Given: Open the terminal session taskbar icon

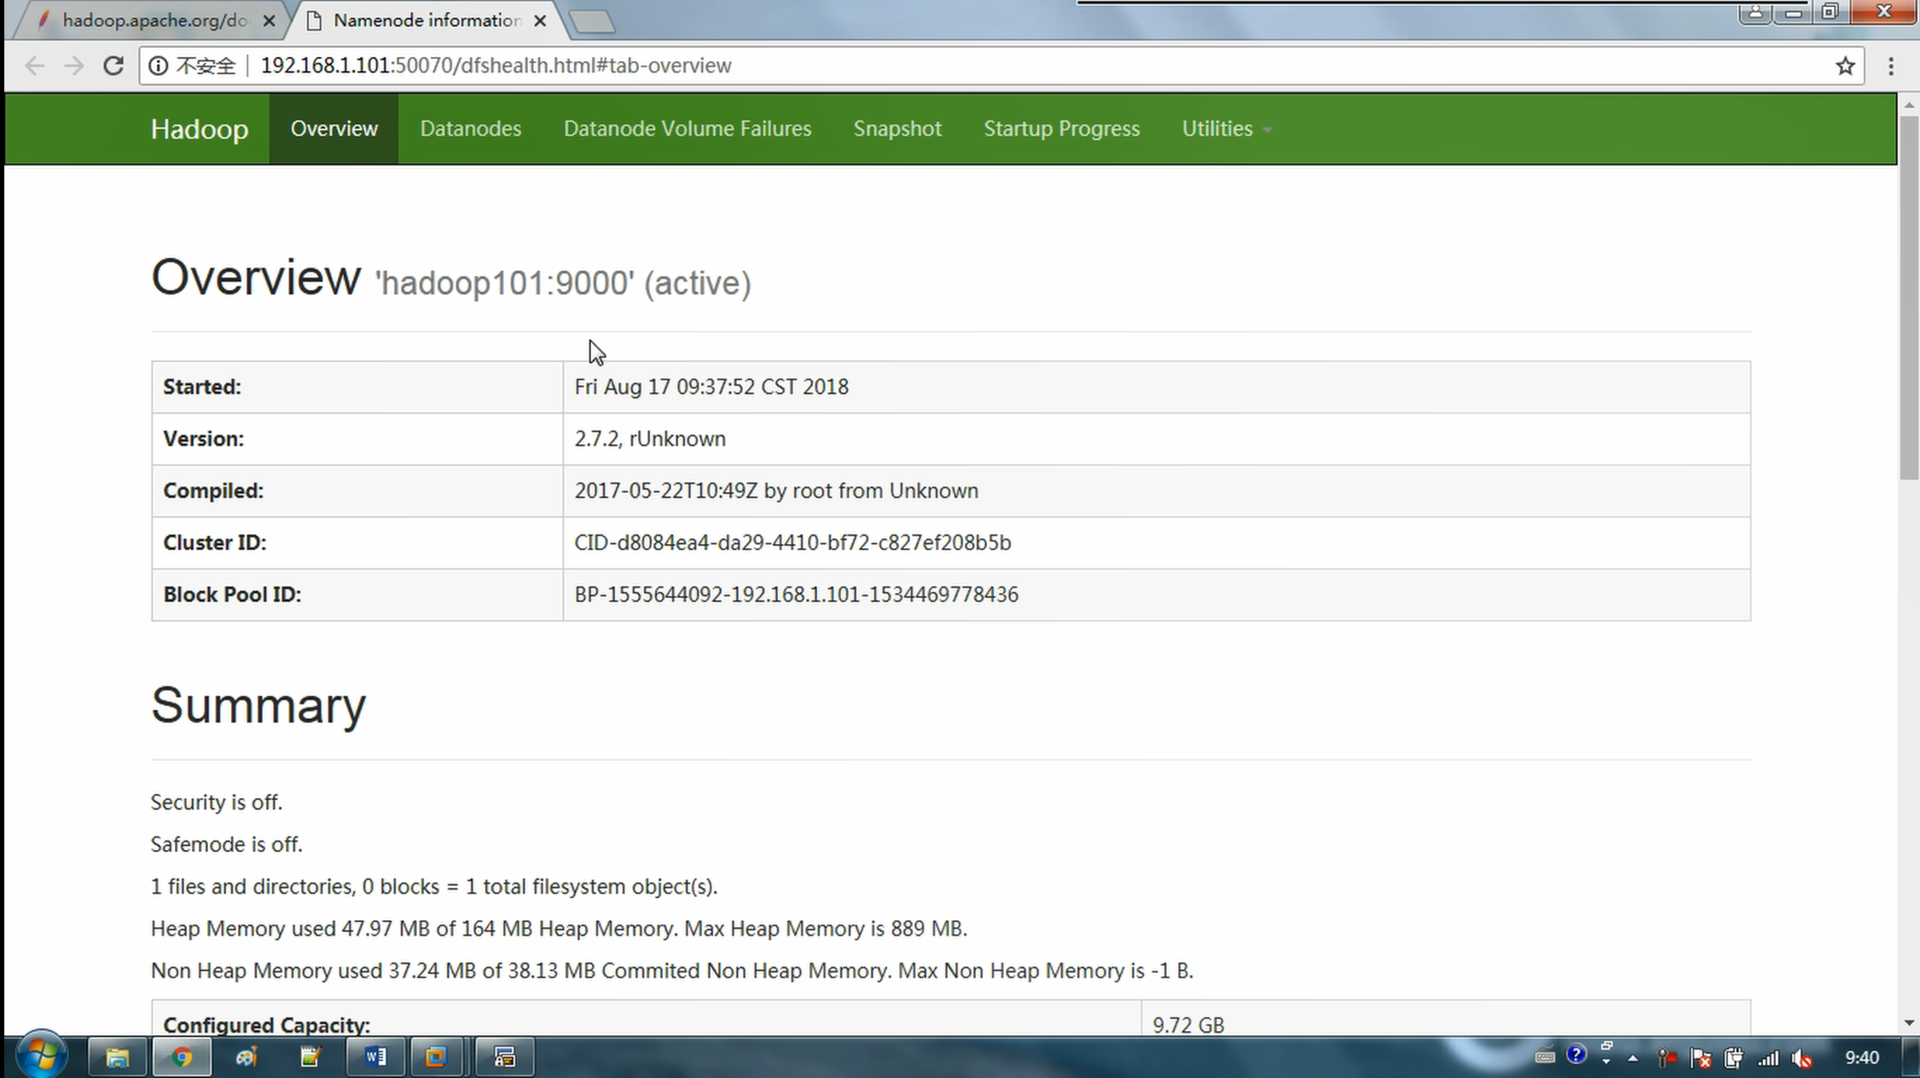Looking at the screenshot, I should click(x=504, y=1057).
